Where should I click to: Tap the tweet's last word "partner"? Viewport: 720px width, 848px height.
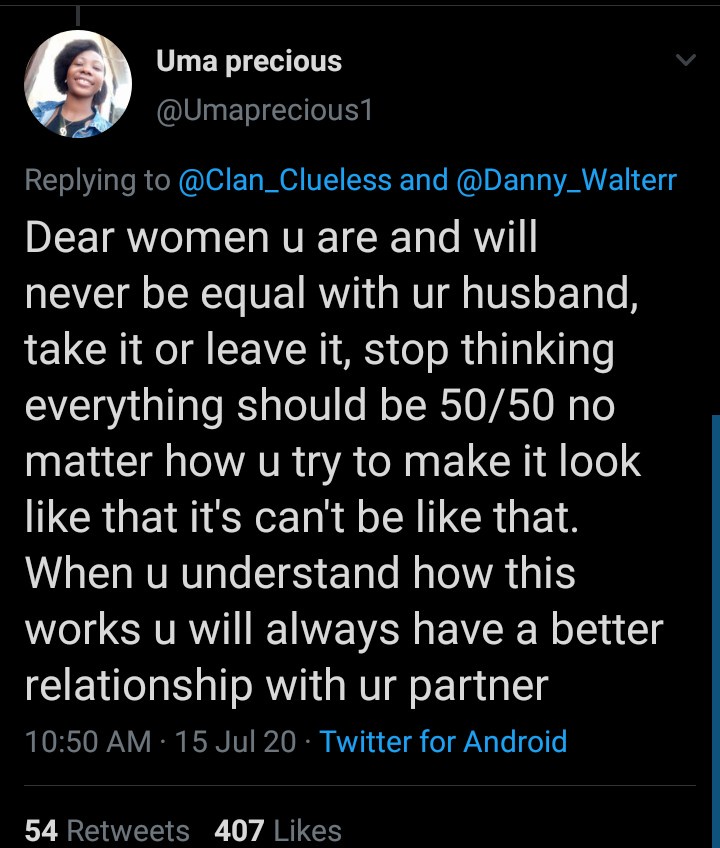pyautogui.click(x=479, y=686)
